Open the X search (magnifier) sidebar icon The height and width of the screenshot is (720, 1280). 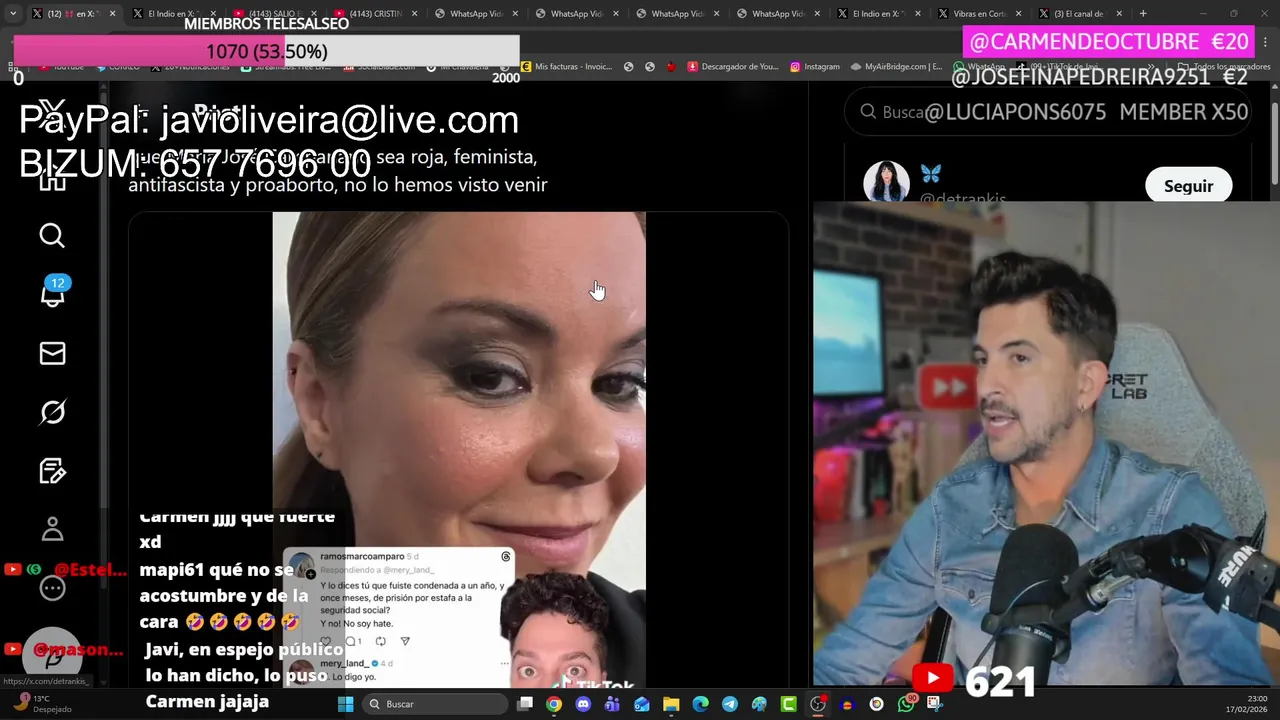(52, 236)
